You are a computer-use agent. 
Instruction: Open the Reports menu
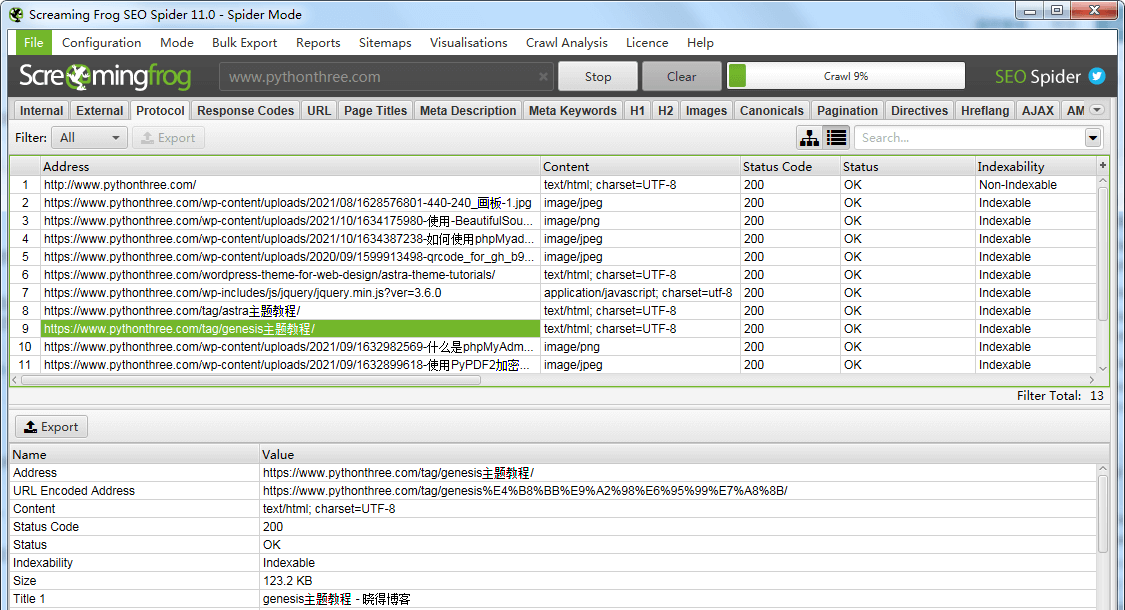318,42
